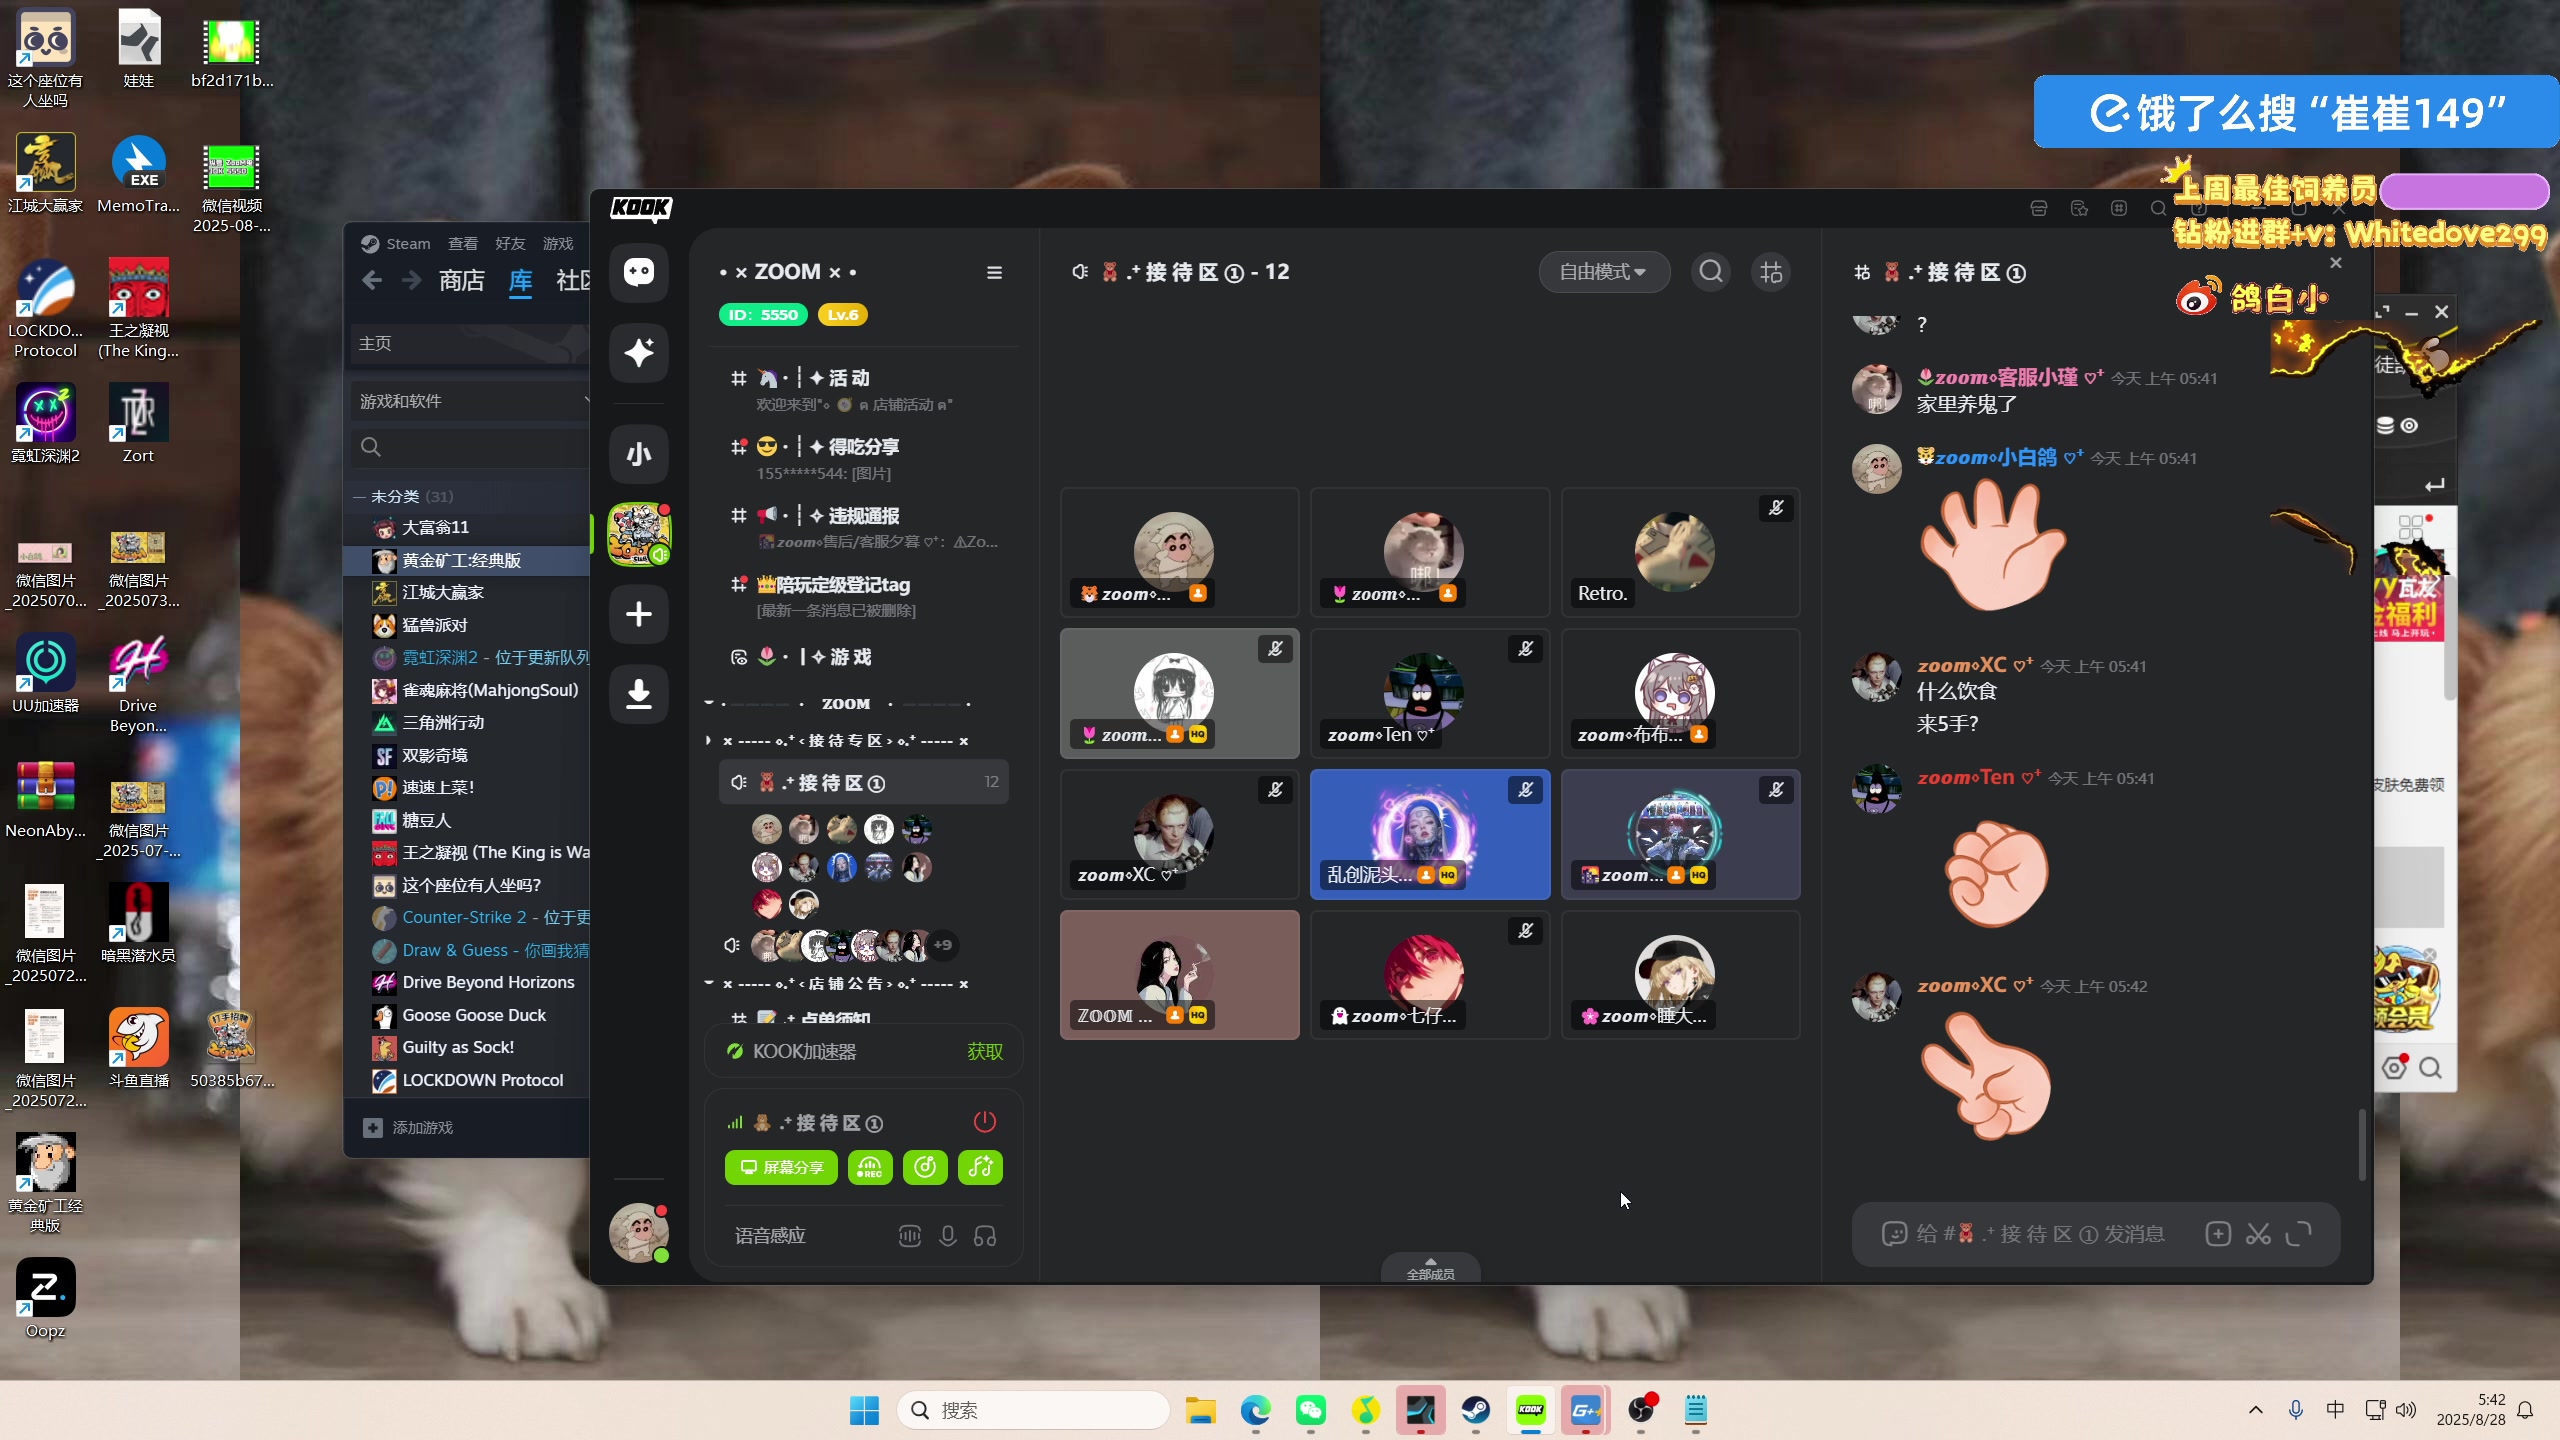Image resolution: width=2560 pixels, height=1440 pixels.
Task: Select the 乱创泥头 voice user tile
Action: point(1430,835)
